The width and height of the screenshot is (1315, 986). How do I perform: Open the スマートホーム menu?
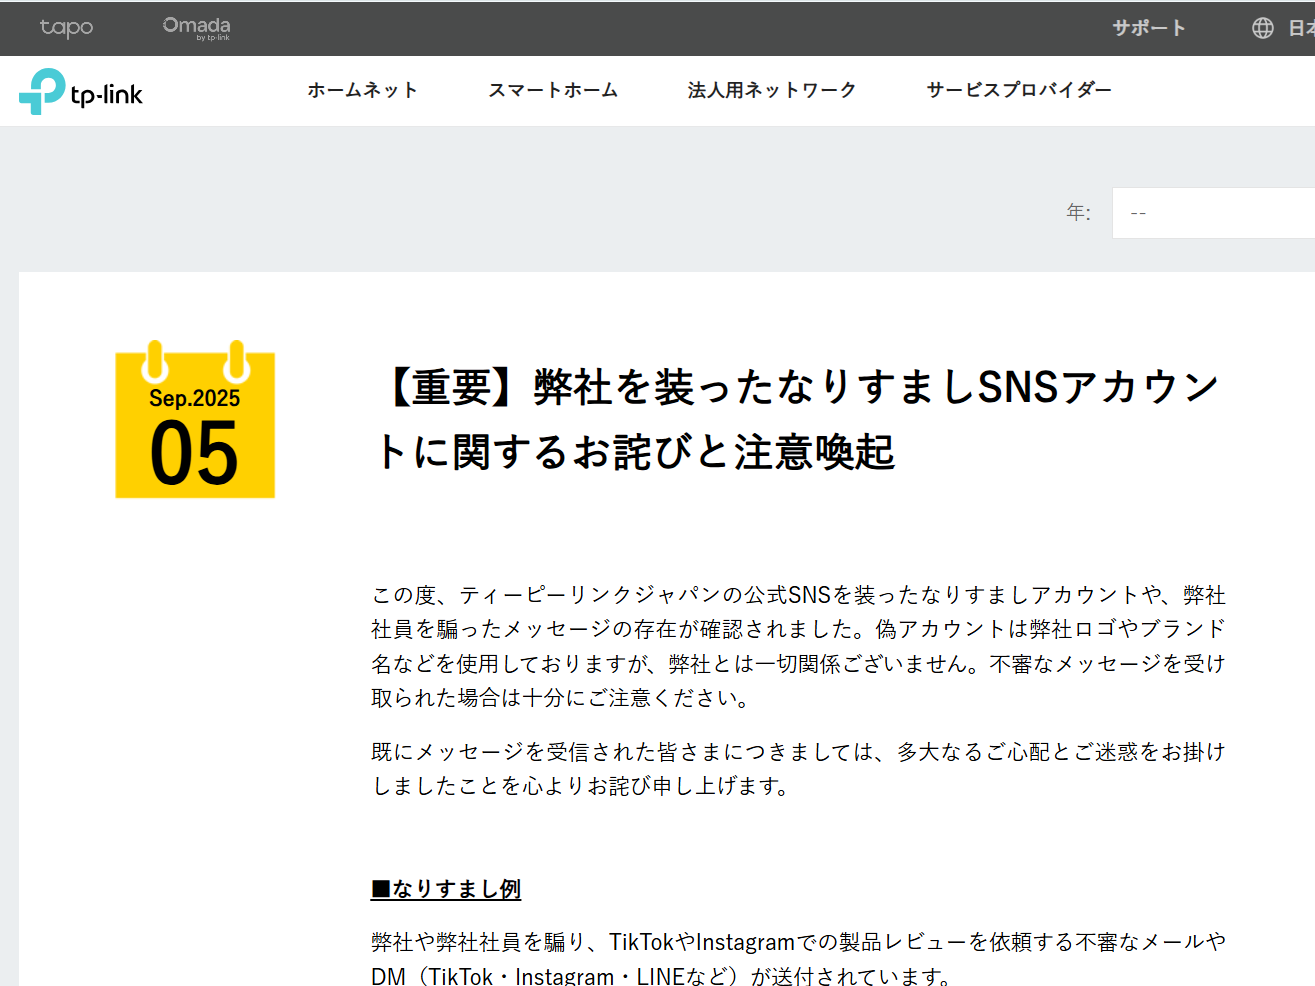(x=553, y=90)
